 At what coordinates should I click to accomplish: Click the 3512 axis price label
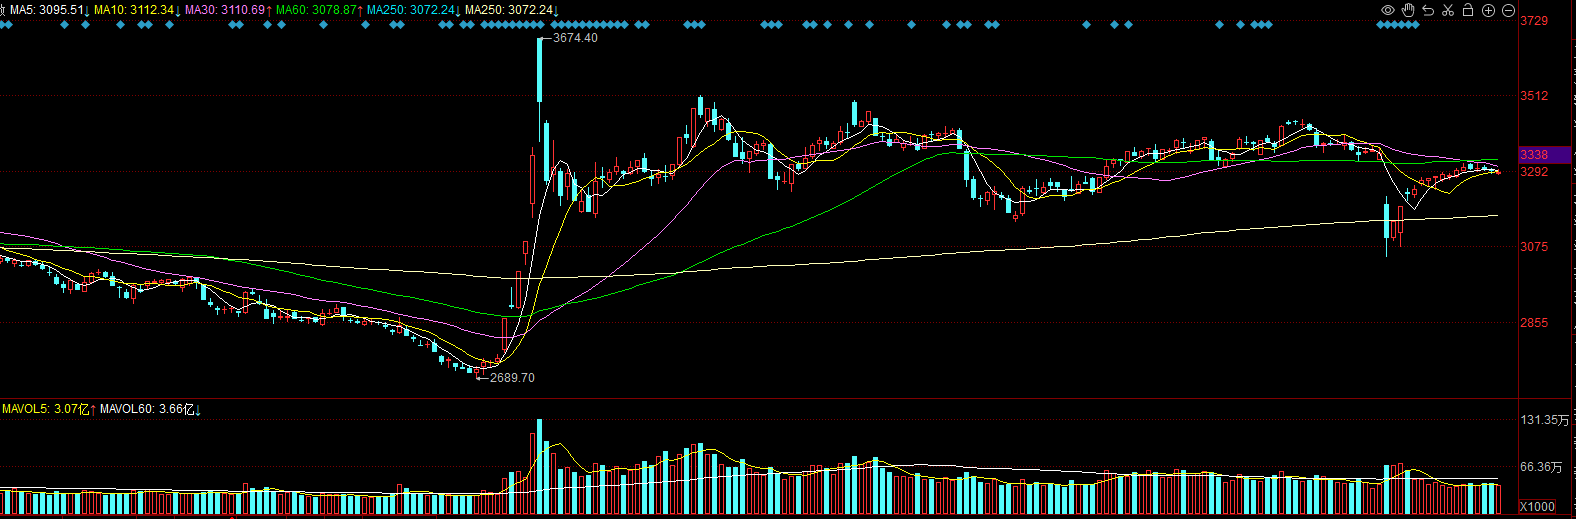click(1534, 96)
